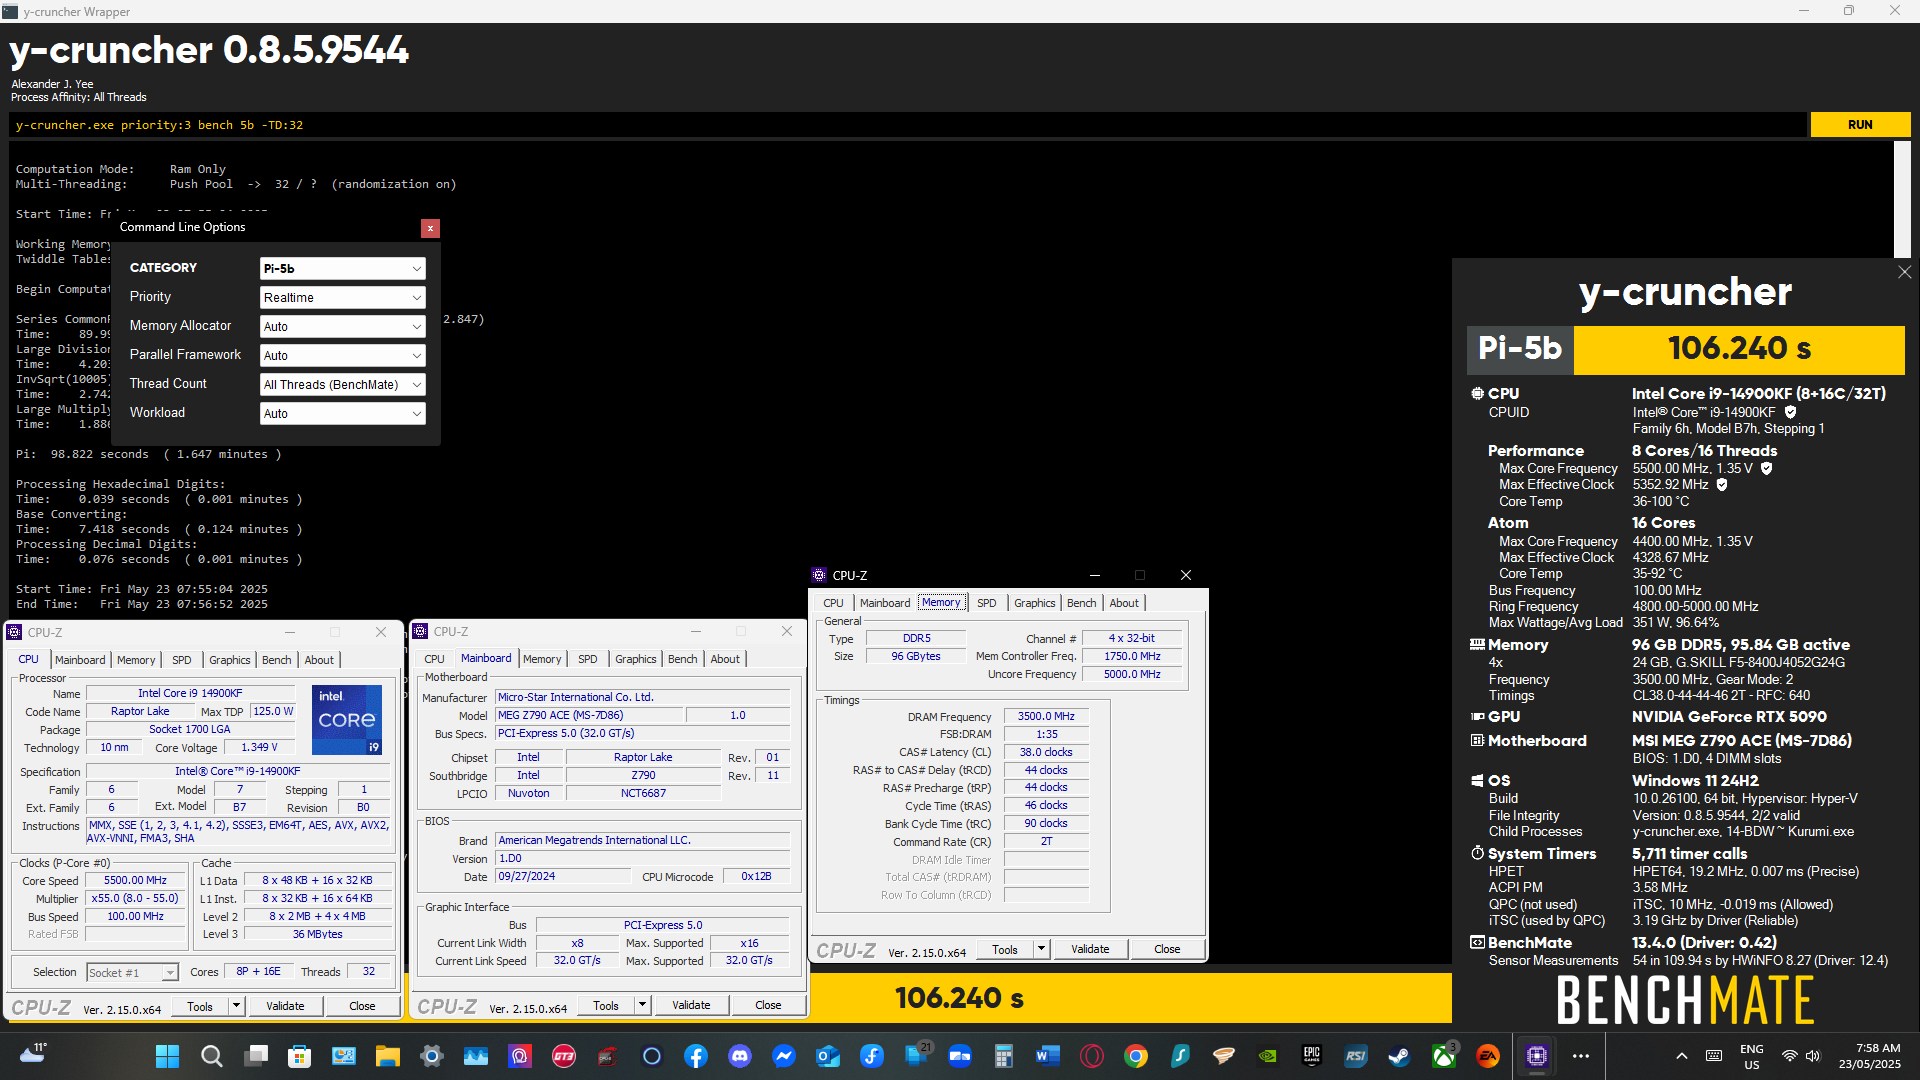Open Facebook app on taskbar
The image size is (1920, 1080).
coord(695,1056)
